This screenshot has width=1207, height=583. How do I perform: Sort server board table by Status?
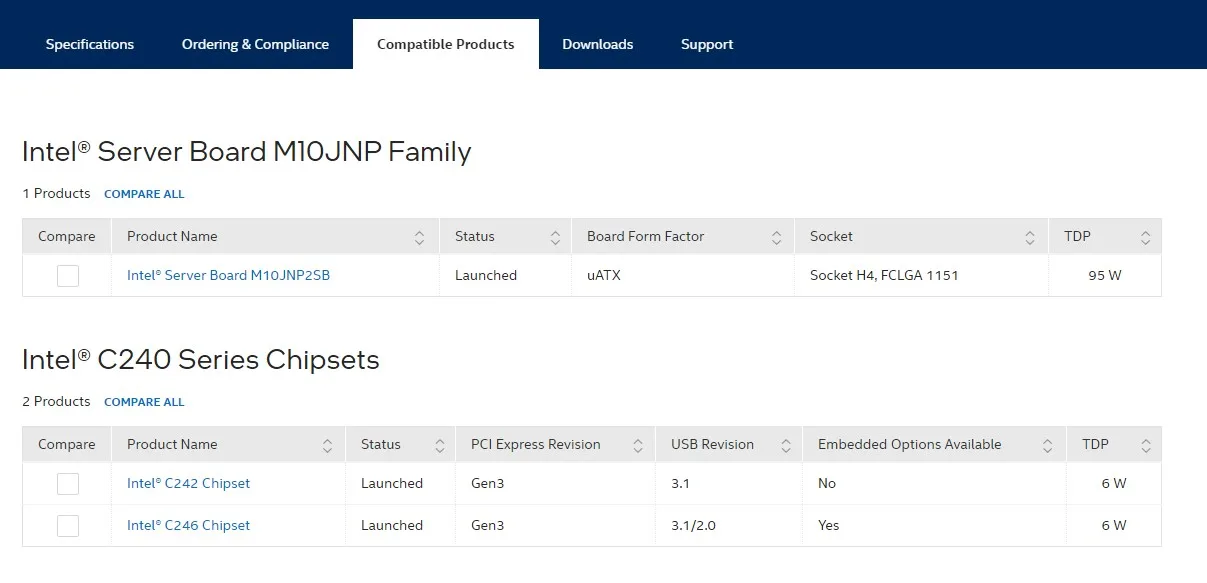click(555, 237)
